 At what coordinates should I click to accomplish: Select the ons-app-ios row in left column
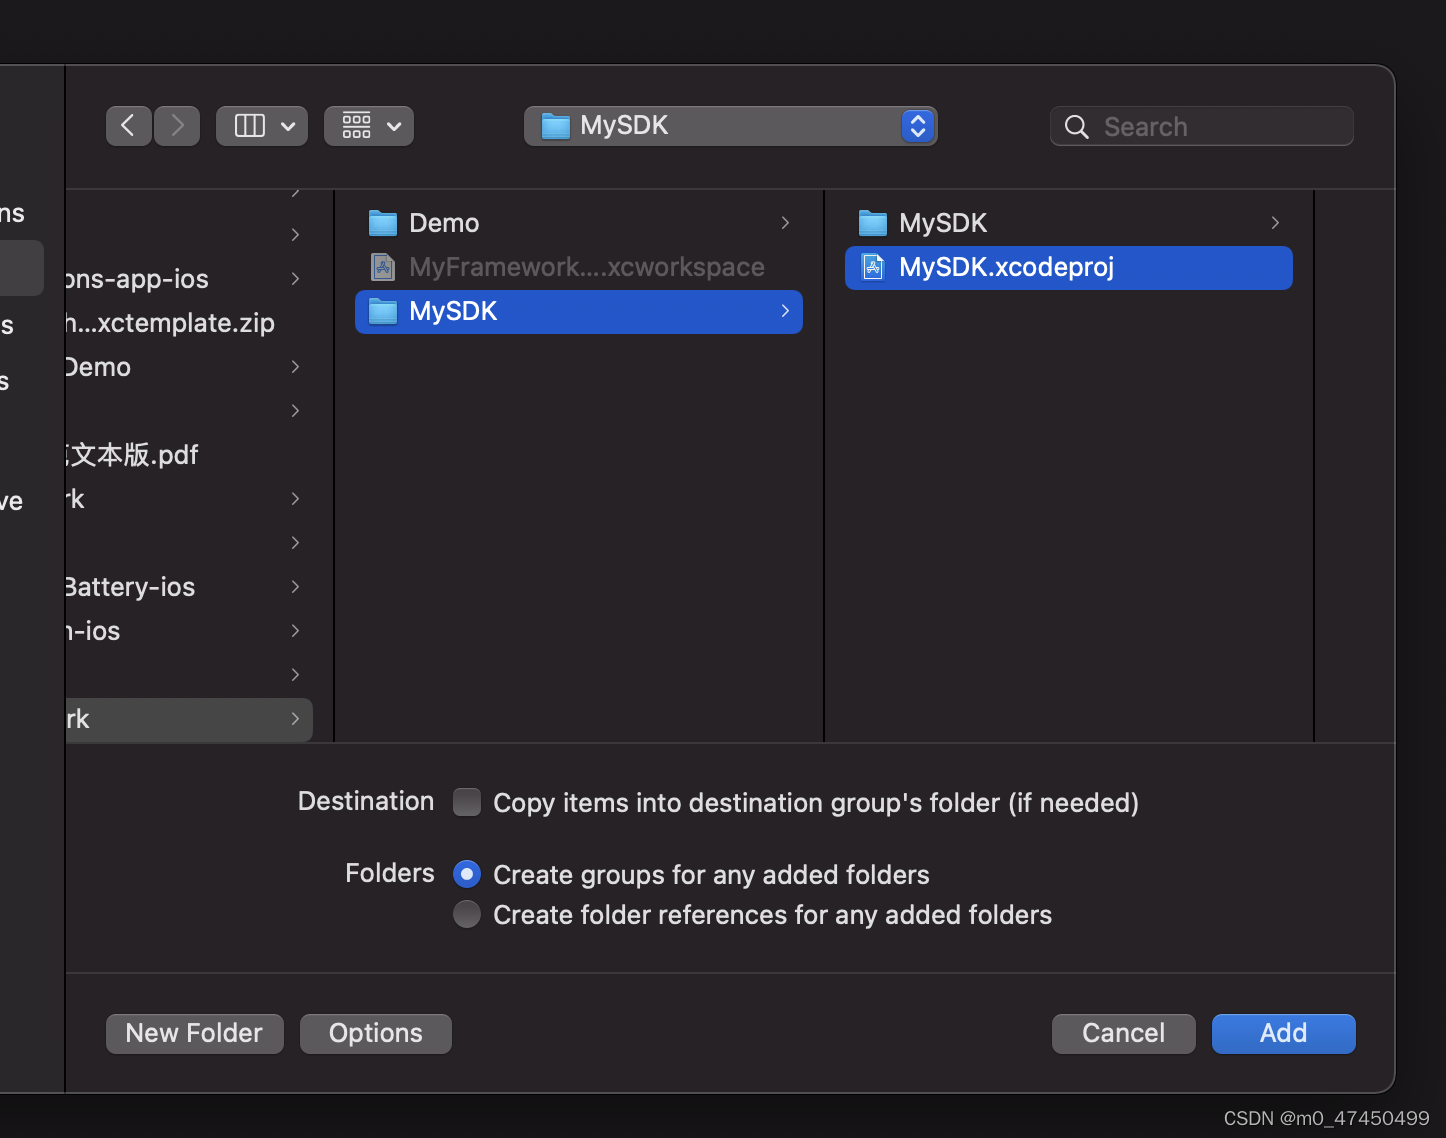click(x=189, y=279)
